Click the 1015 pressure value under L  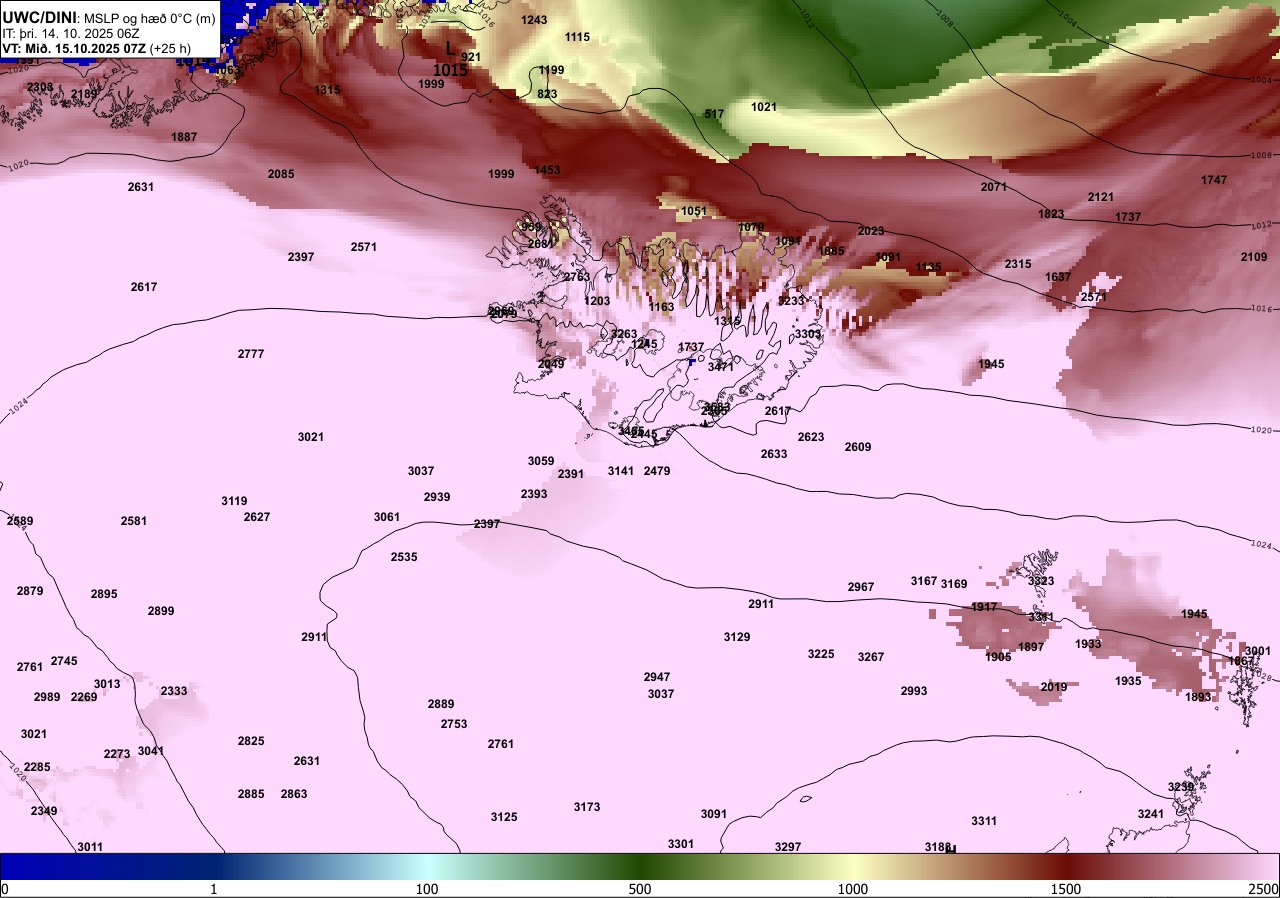tap(450, 70)
